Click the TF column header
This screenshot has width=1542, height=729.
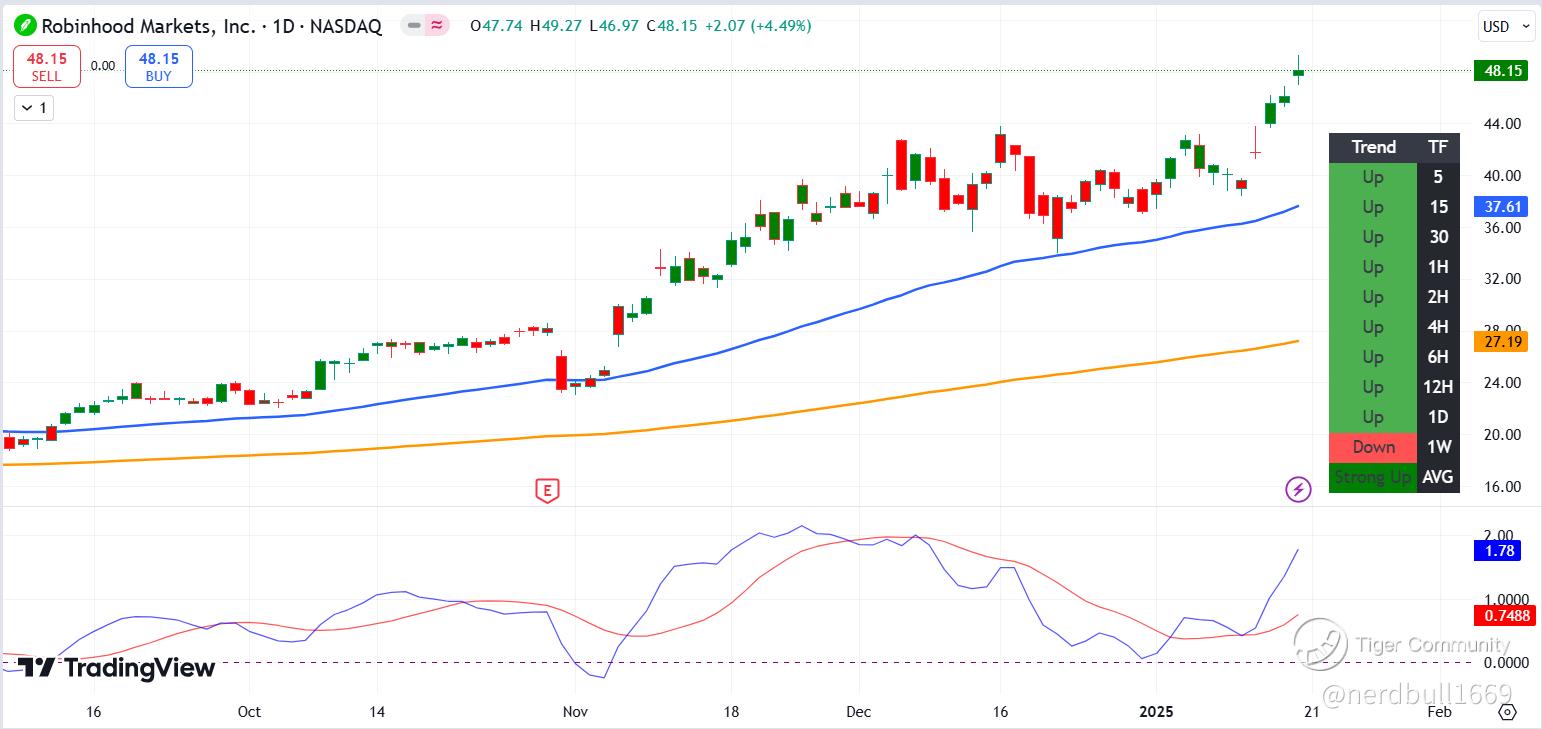1438,147
